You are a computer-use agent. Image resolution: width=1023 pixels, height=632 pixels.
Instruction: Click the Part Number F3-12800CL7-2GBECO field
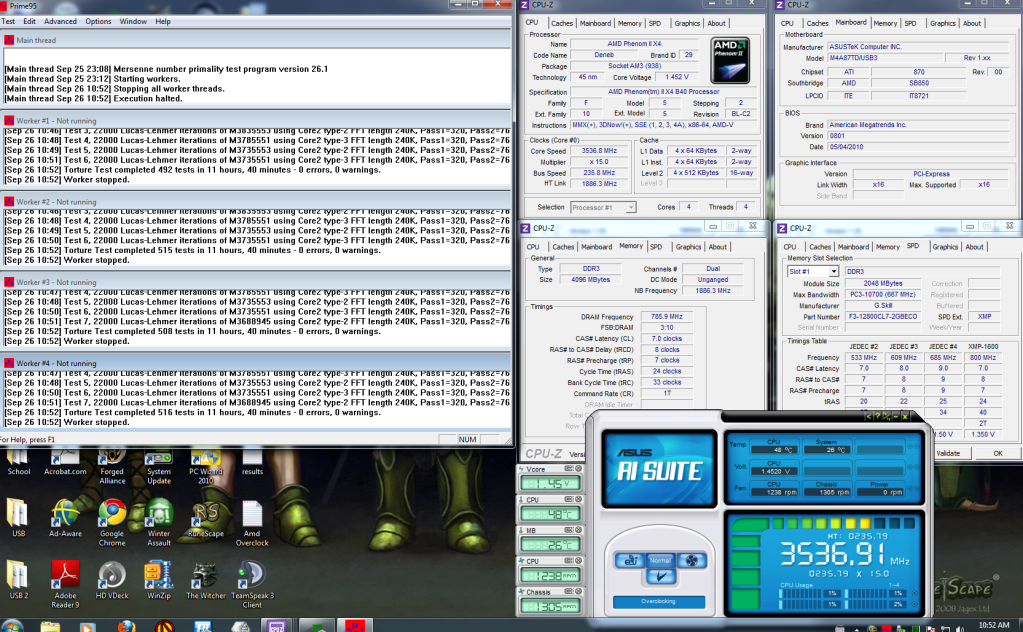click(x=883, y=316)
